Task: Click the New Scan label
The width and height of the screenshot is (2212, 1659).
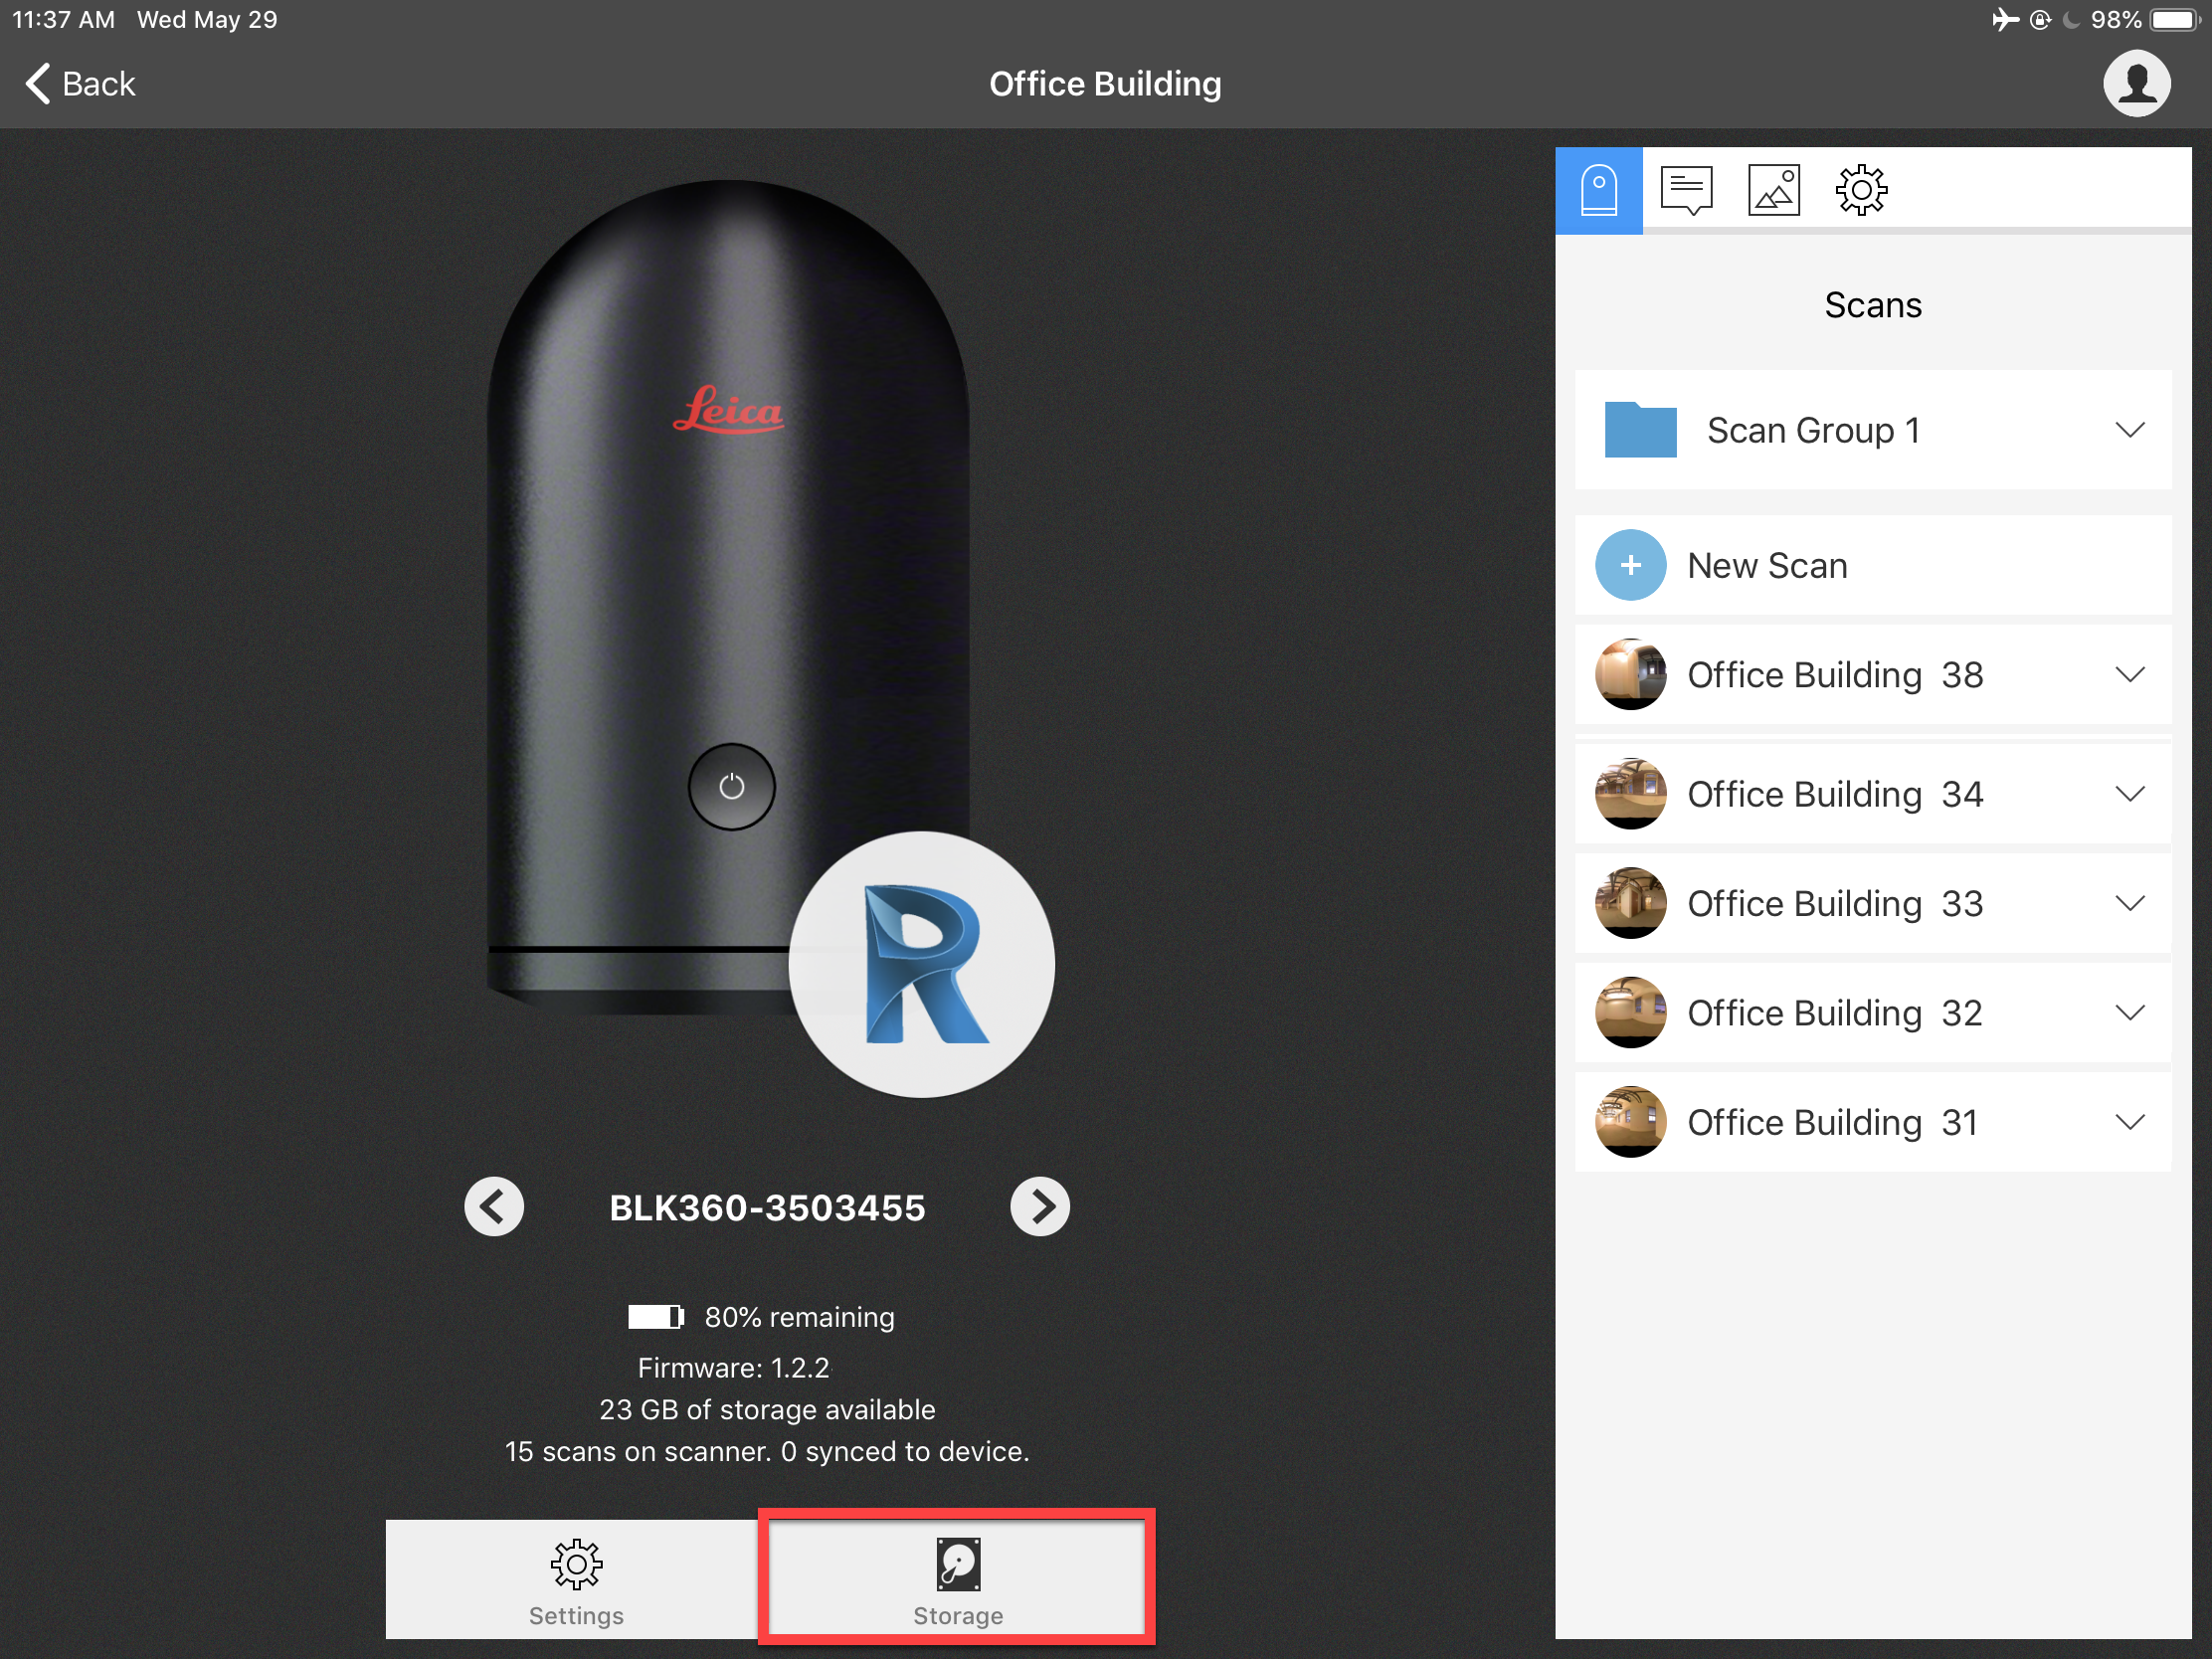Action: click(1767, 566)
